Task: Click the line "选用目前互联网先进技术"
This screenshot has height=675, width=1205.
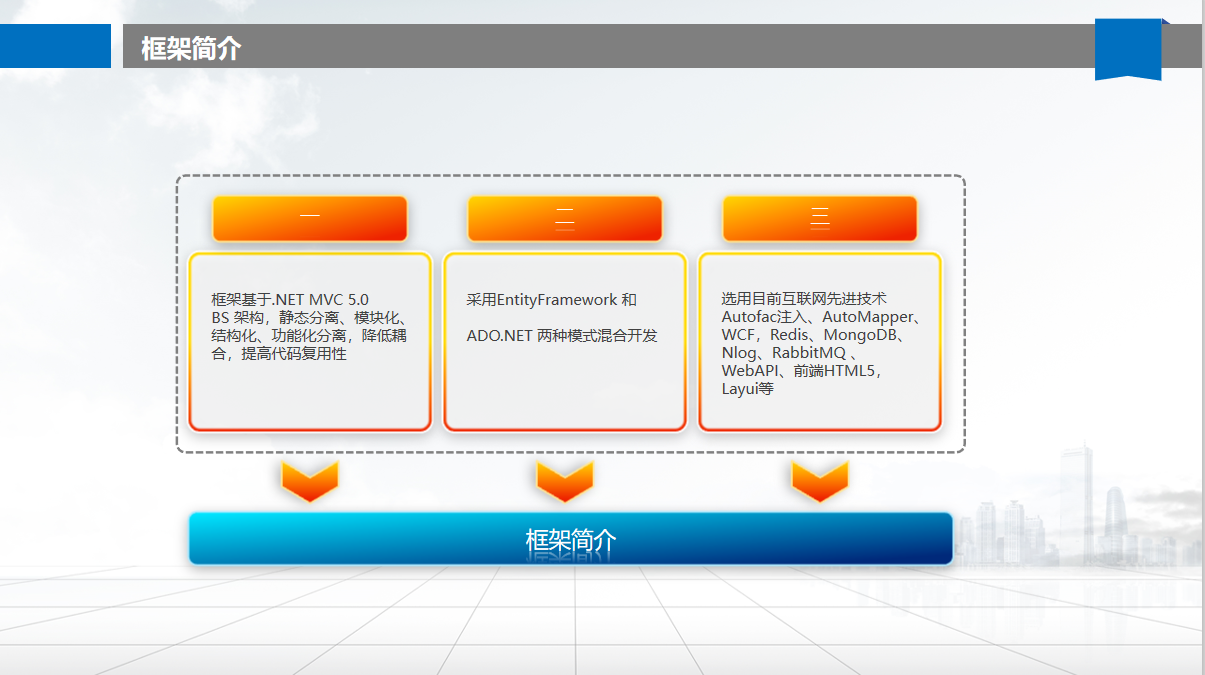Action: [804, 299]
